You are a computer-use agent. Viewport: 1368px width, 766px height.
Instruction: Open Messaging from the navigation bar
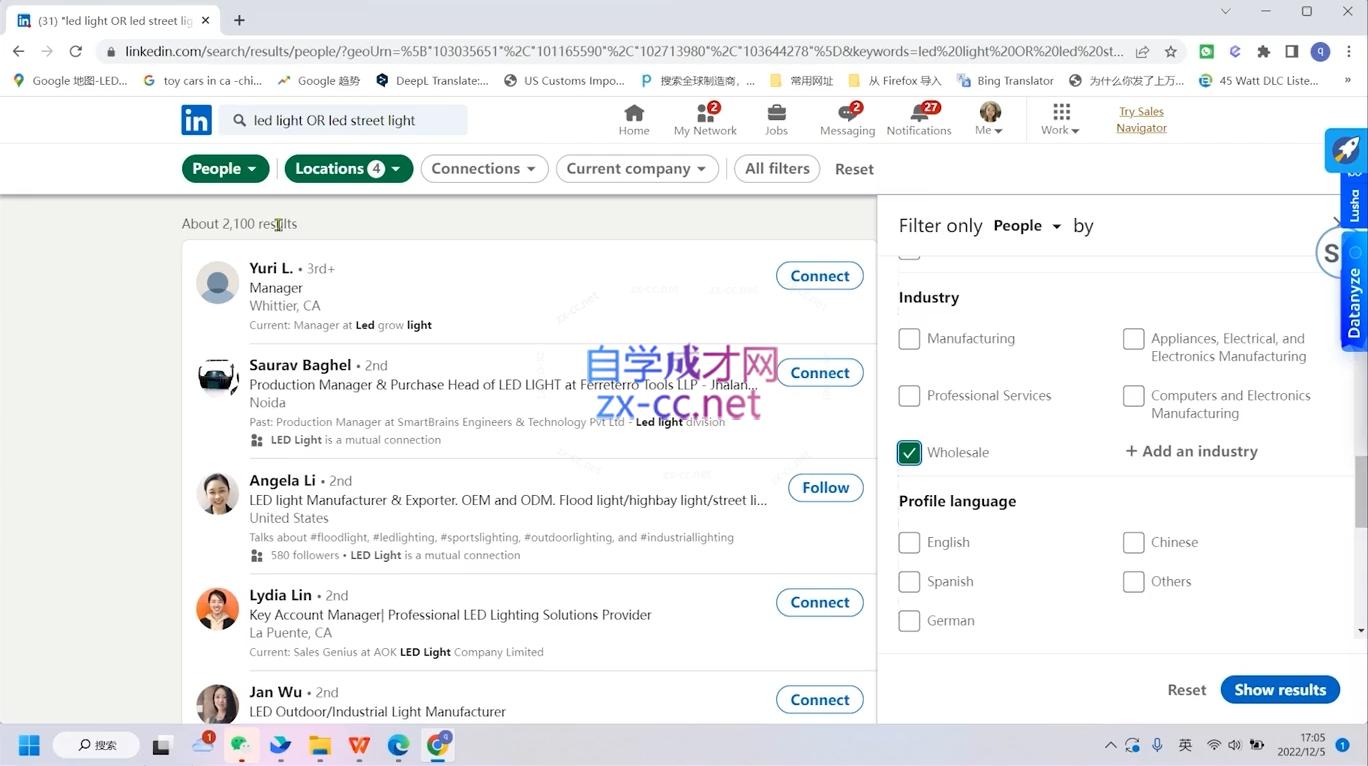click(846, 118)
